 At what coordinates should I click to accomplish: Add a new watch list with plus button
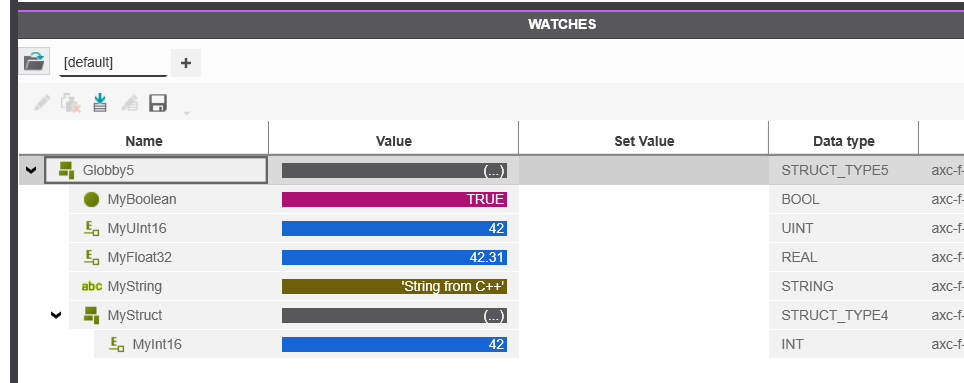pos(186,63)
